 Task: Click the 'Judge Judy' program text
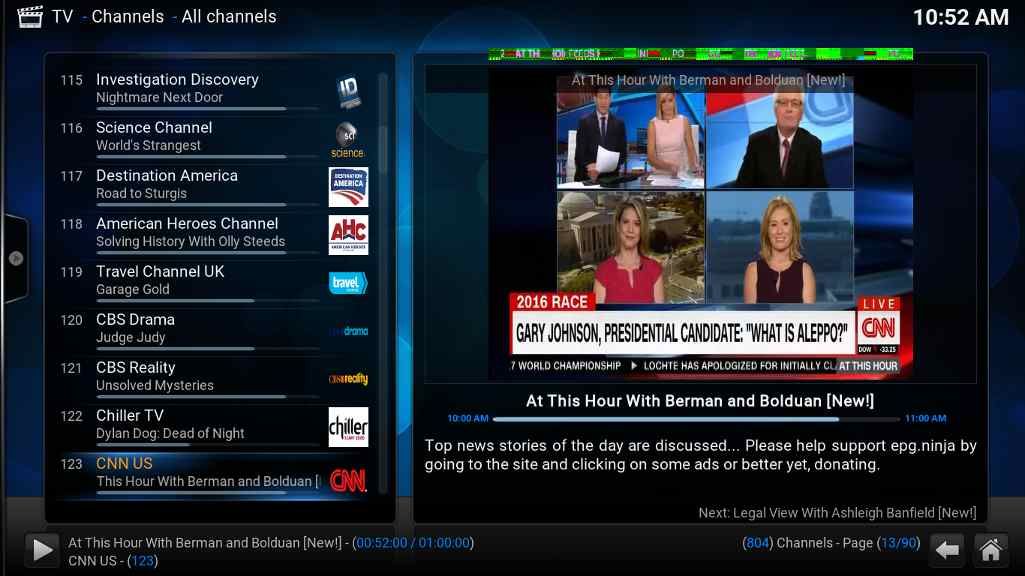pos(131,337)
